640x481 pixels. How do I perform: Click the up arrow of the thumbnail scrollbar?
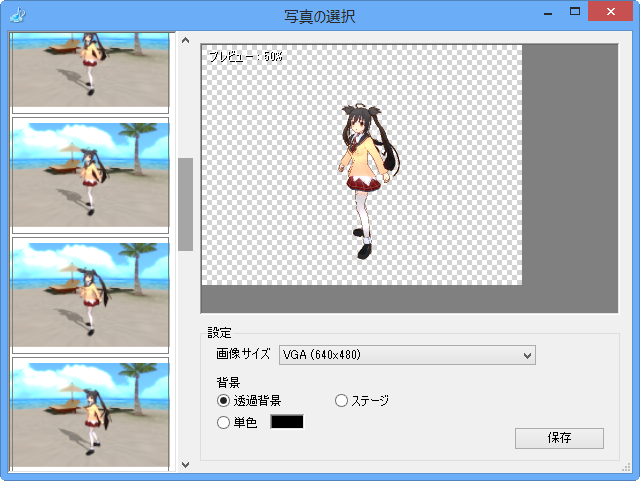coord(185,40)
